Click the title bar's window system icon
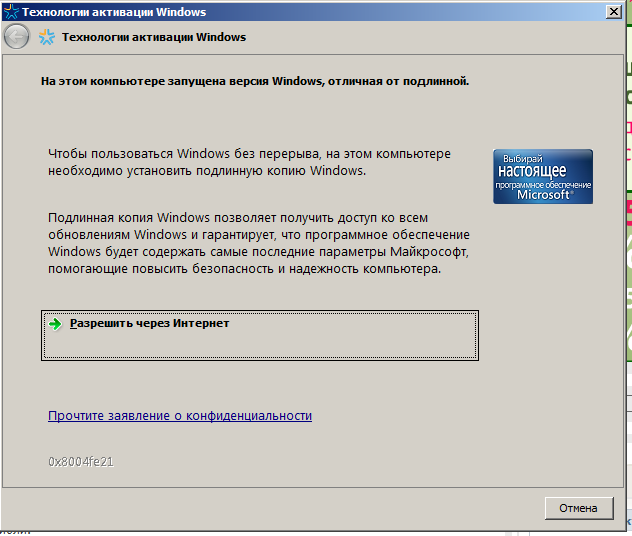This screenshot has height=536, width=632. 10,12
